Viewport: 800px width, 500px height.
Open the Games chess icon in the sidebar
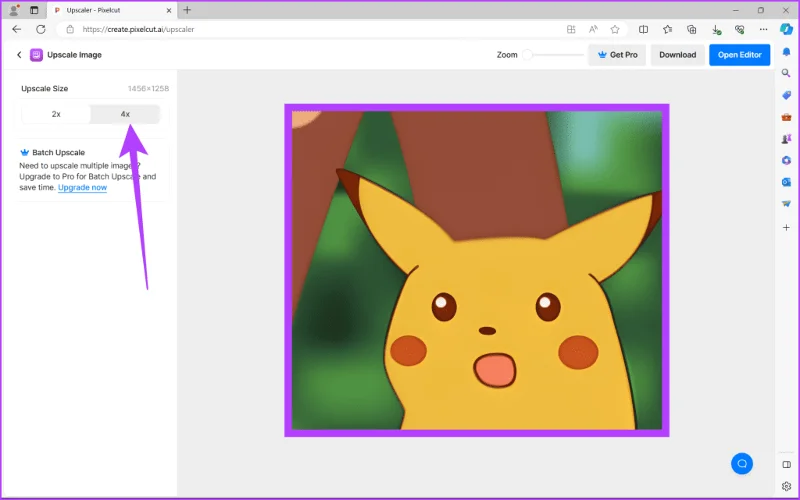tap(786, 139)
